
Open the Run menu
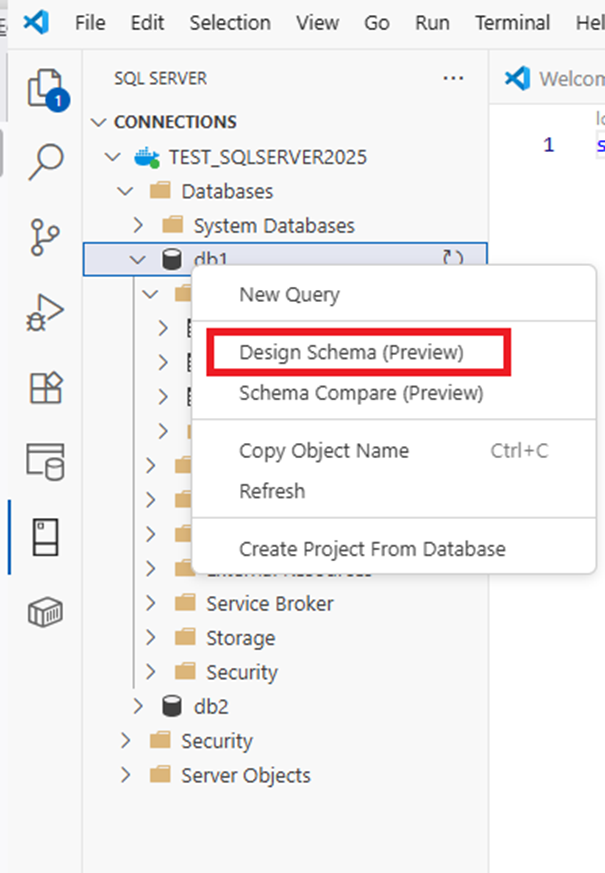[x=432, y=23]
